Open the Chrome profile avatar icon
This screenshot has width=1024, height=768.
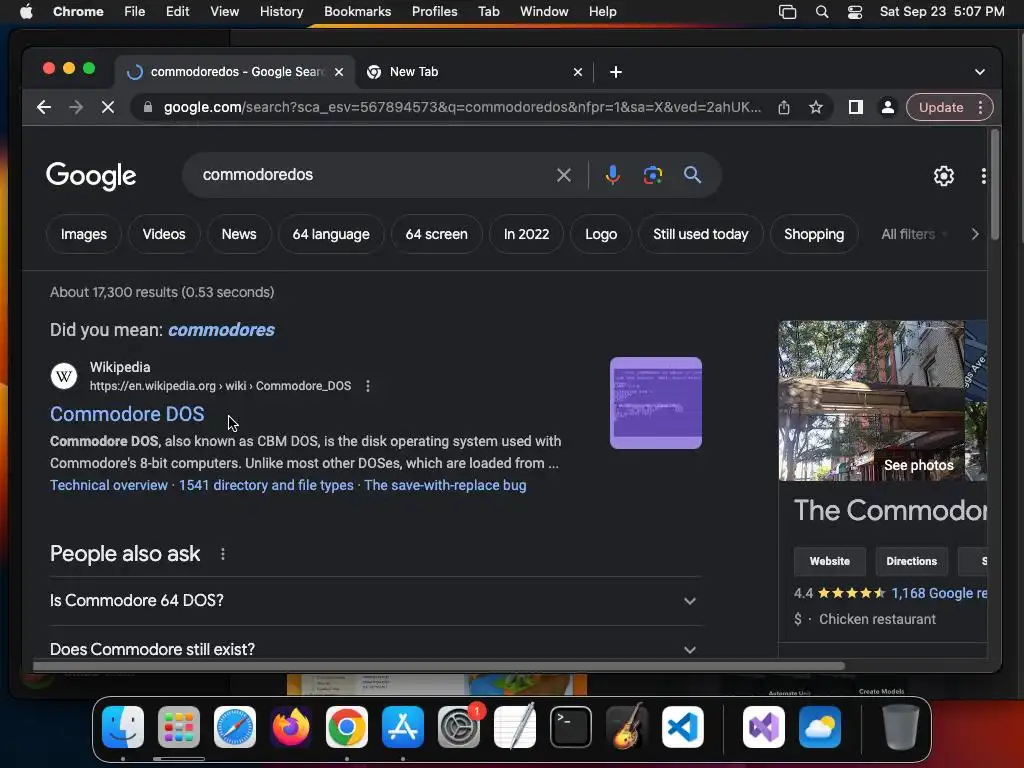point(888,107)
